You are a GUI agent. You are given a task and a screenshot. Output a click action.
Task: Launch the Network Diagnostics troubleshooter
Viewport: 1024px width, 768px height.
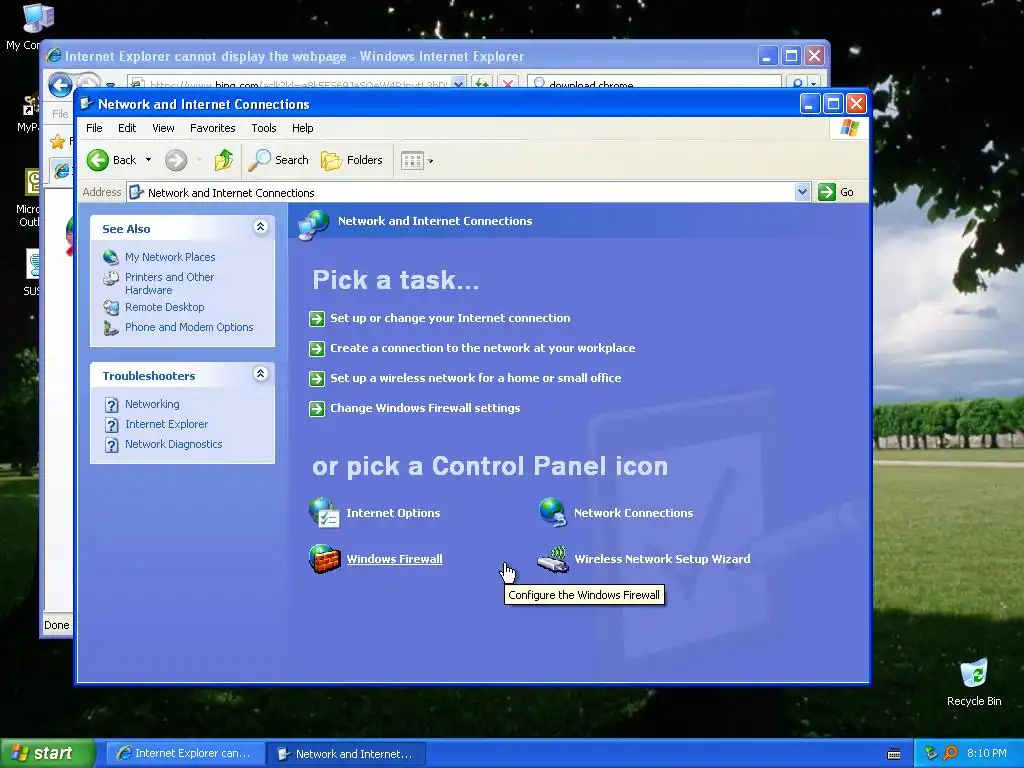(x=174, y=444)
